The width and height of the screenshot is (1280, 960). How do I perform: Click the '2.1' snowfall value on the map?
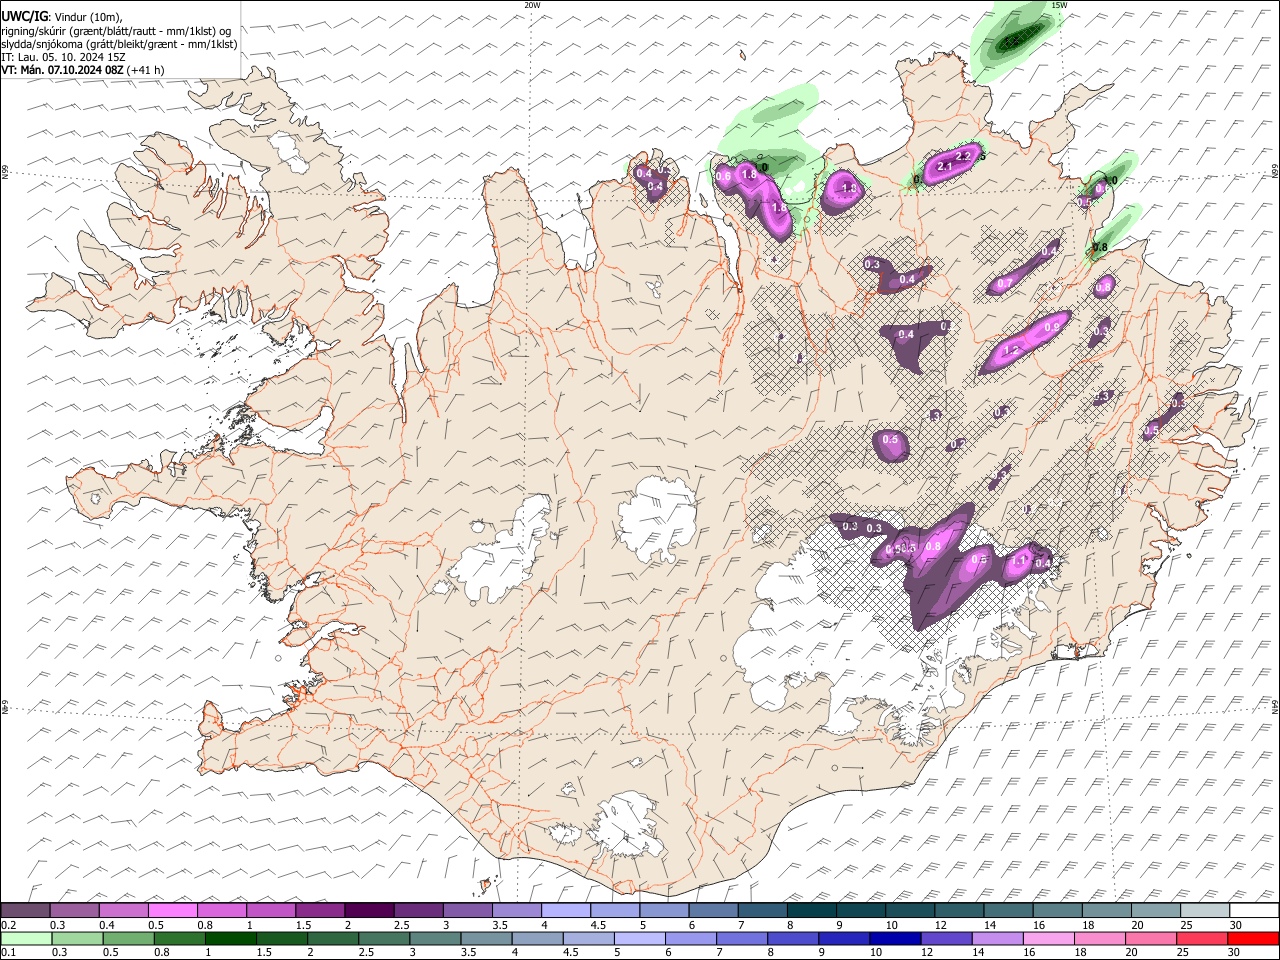pos(944,167)
